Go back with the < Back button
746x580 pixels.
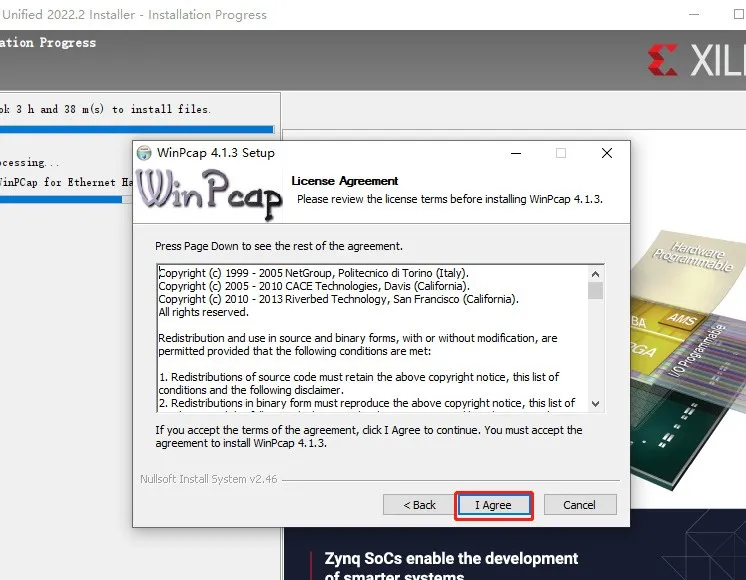[x=419, y=505]
